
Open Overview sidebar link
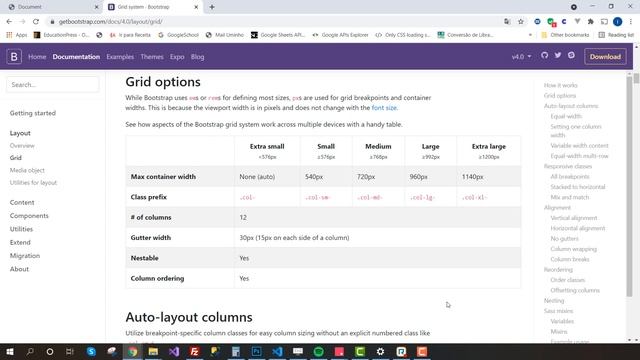[x=22, y=145]
